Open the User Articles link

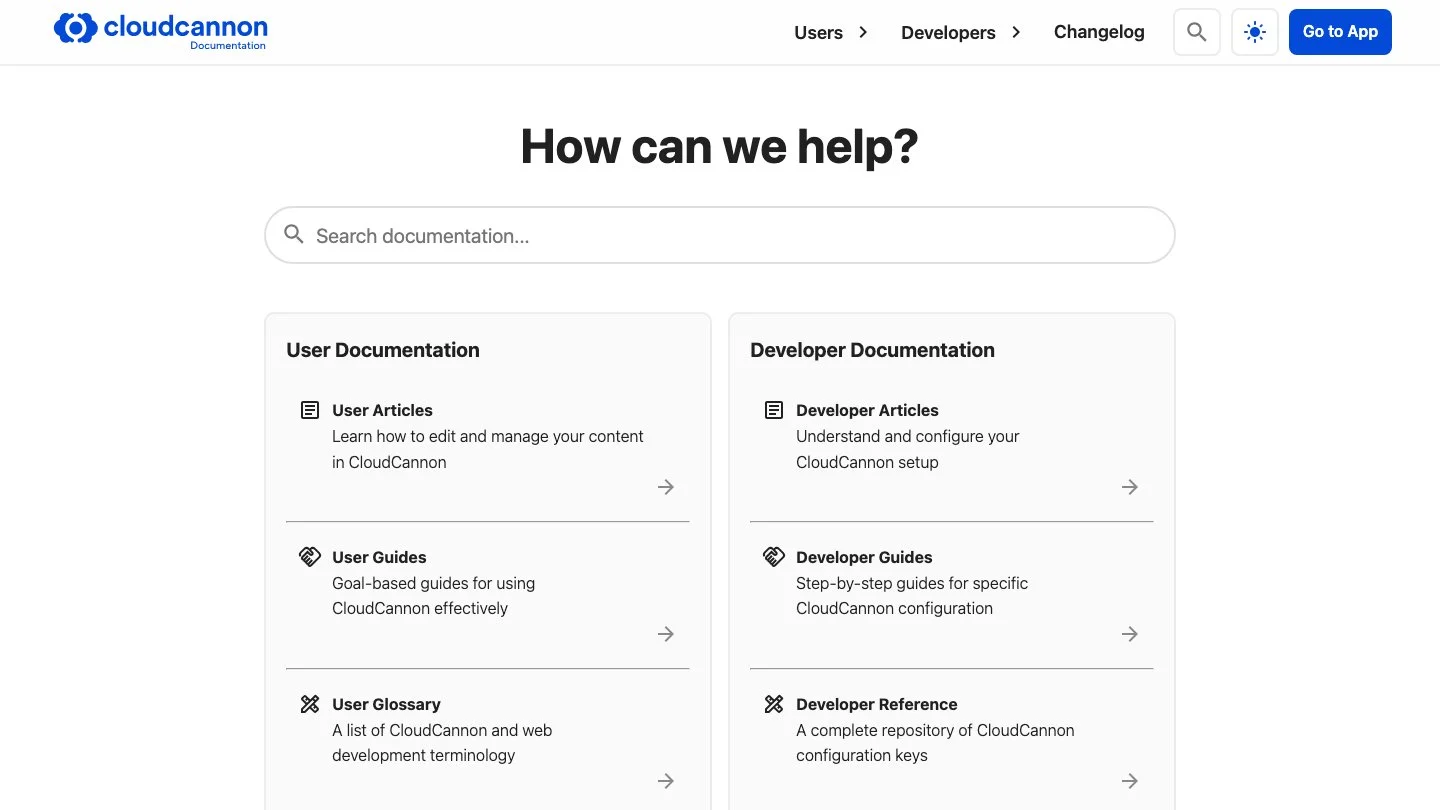pyautogui.click(x=382, y=410)
